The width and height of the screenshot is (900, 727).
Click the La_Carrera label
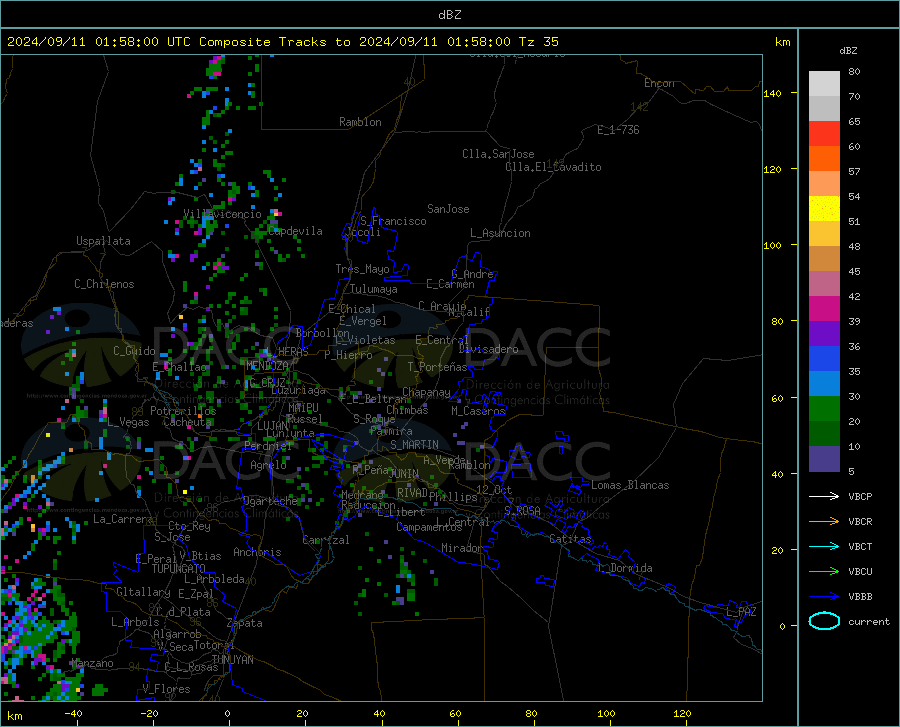(x=123, y=519)
